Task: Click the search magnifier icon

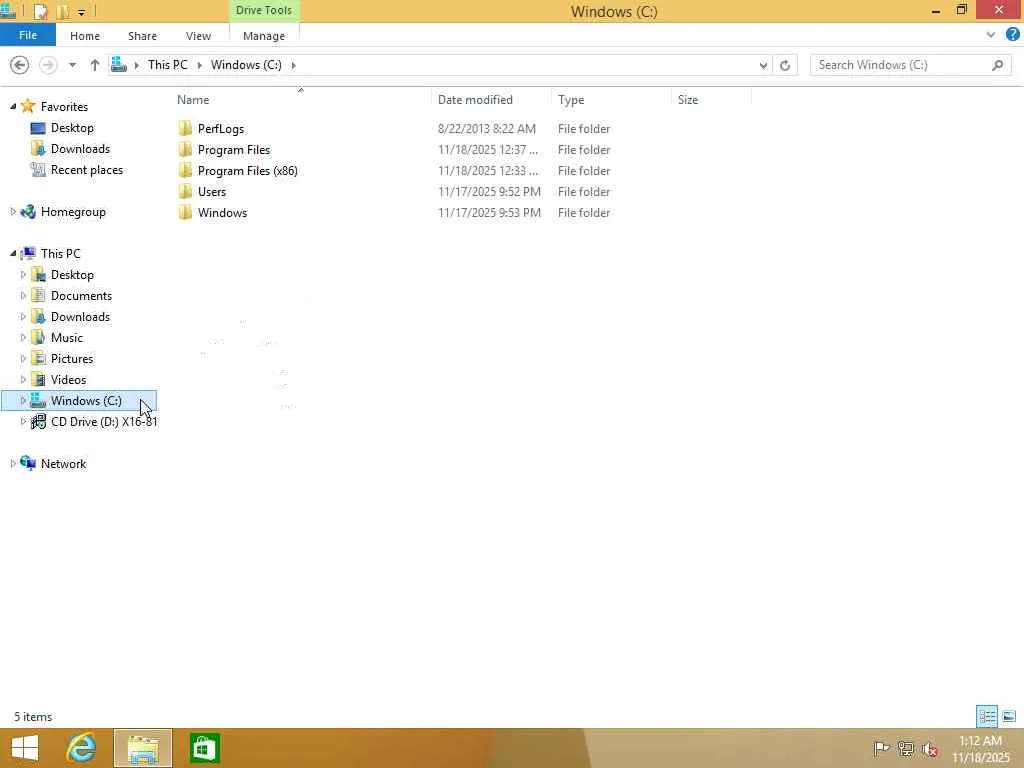Action: click(x=997, y=65)
